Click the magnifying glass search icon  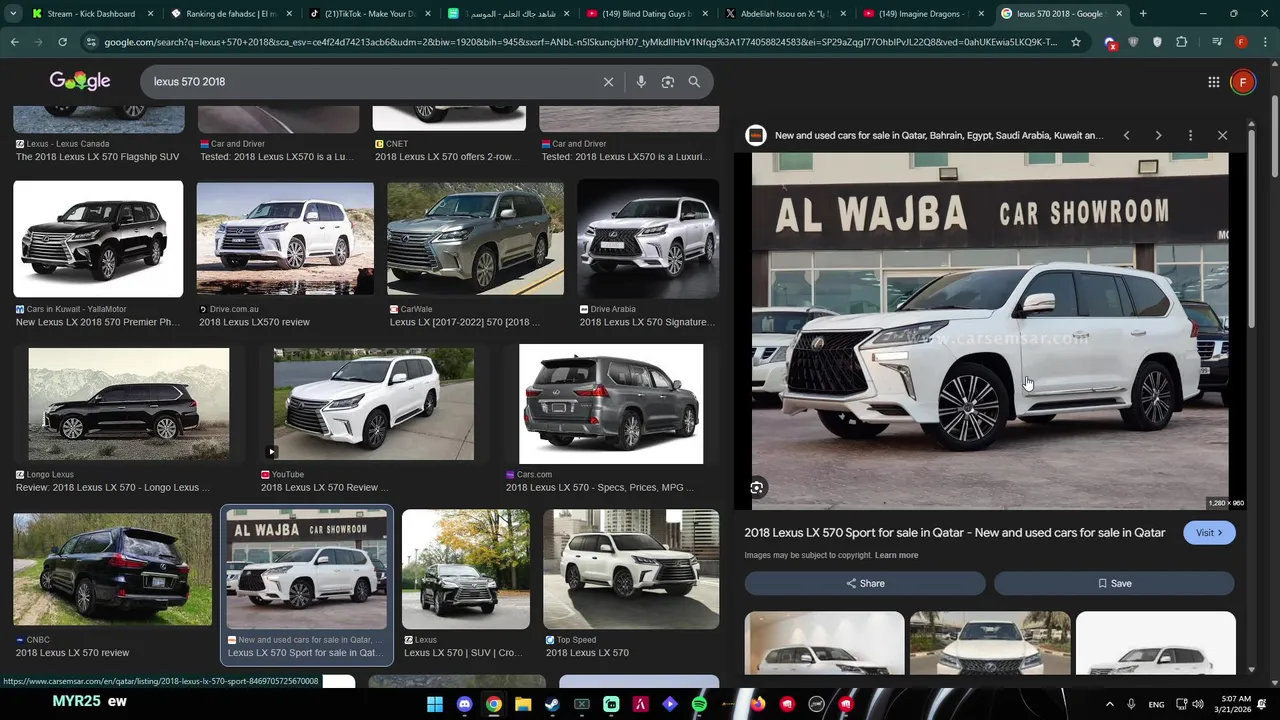[x=694, y=82]
